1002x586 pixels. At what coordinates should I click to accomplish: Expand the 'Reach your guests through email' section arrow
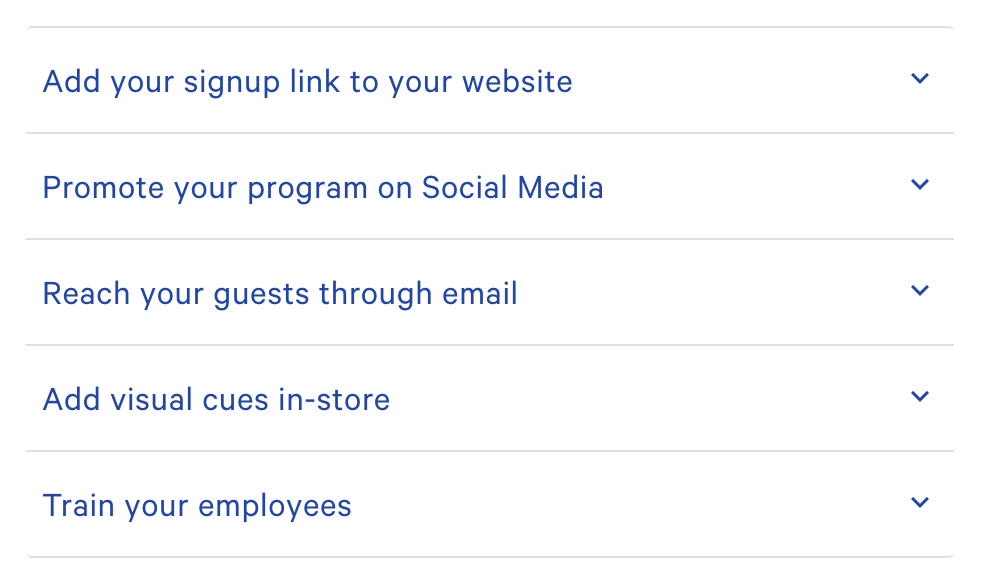[920, 291]
